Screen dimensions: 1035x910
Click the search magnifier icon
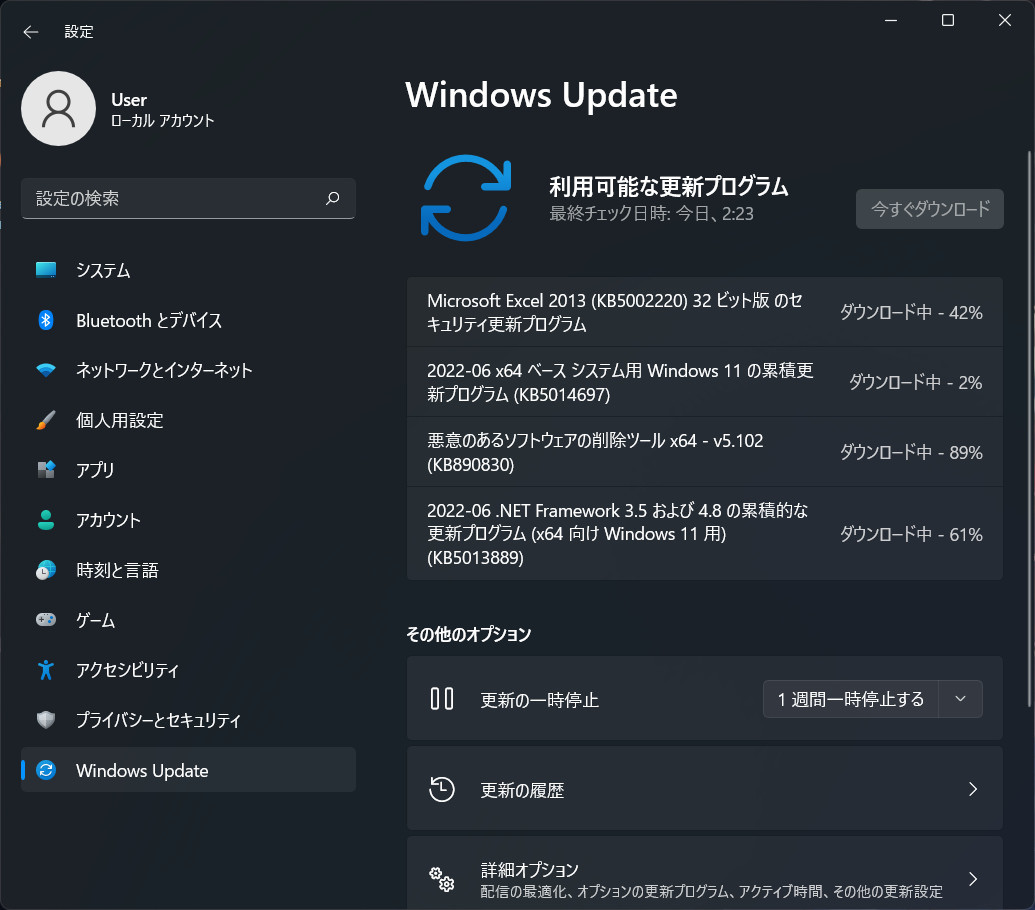point(333,198)
